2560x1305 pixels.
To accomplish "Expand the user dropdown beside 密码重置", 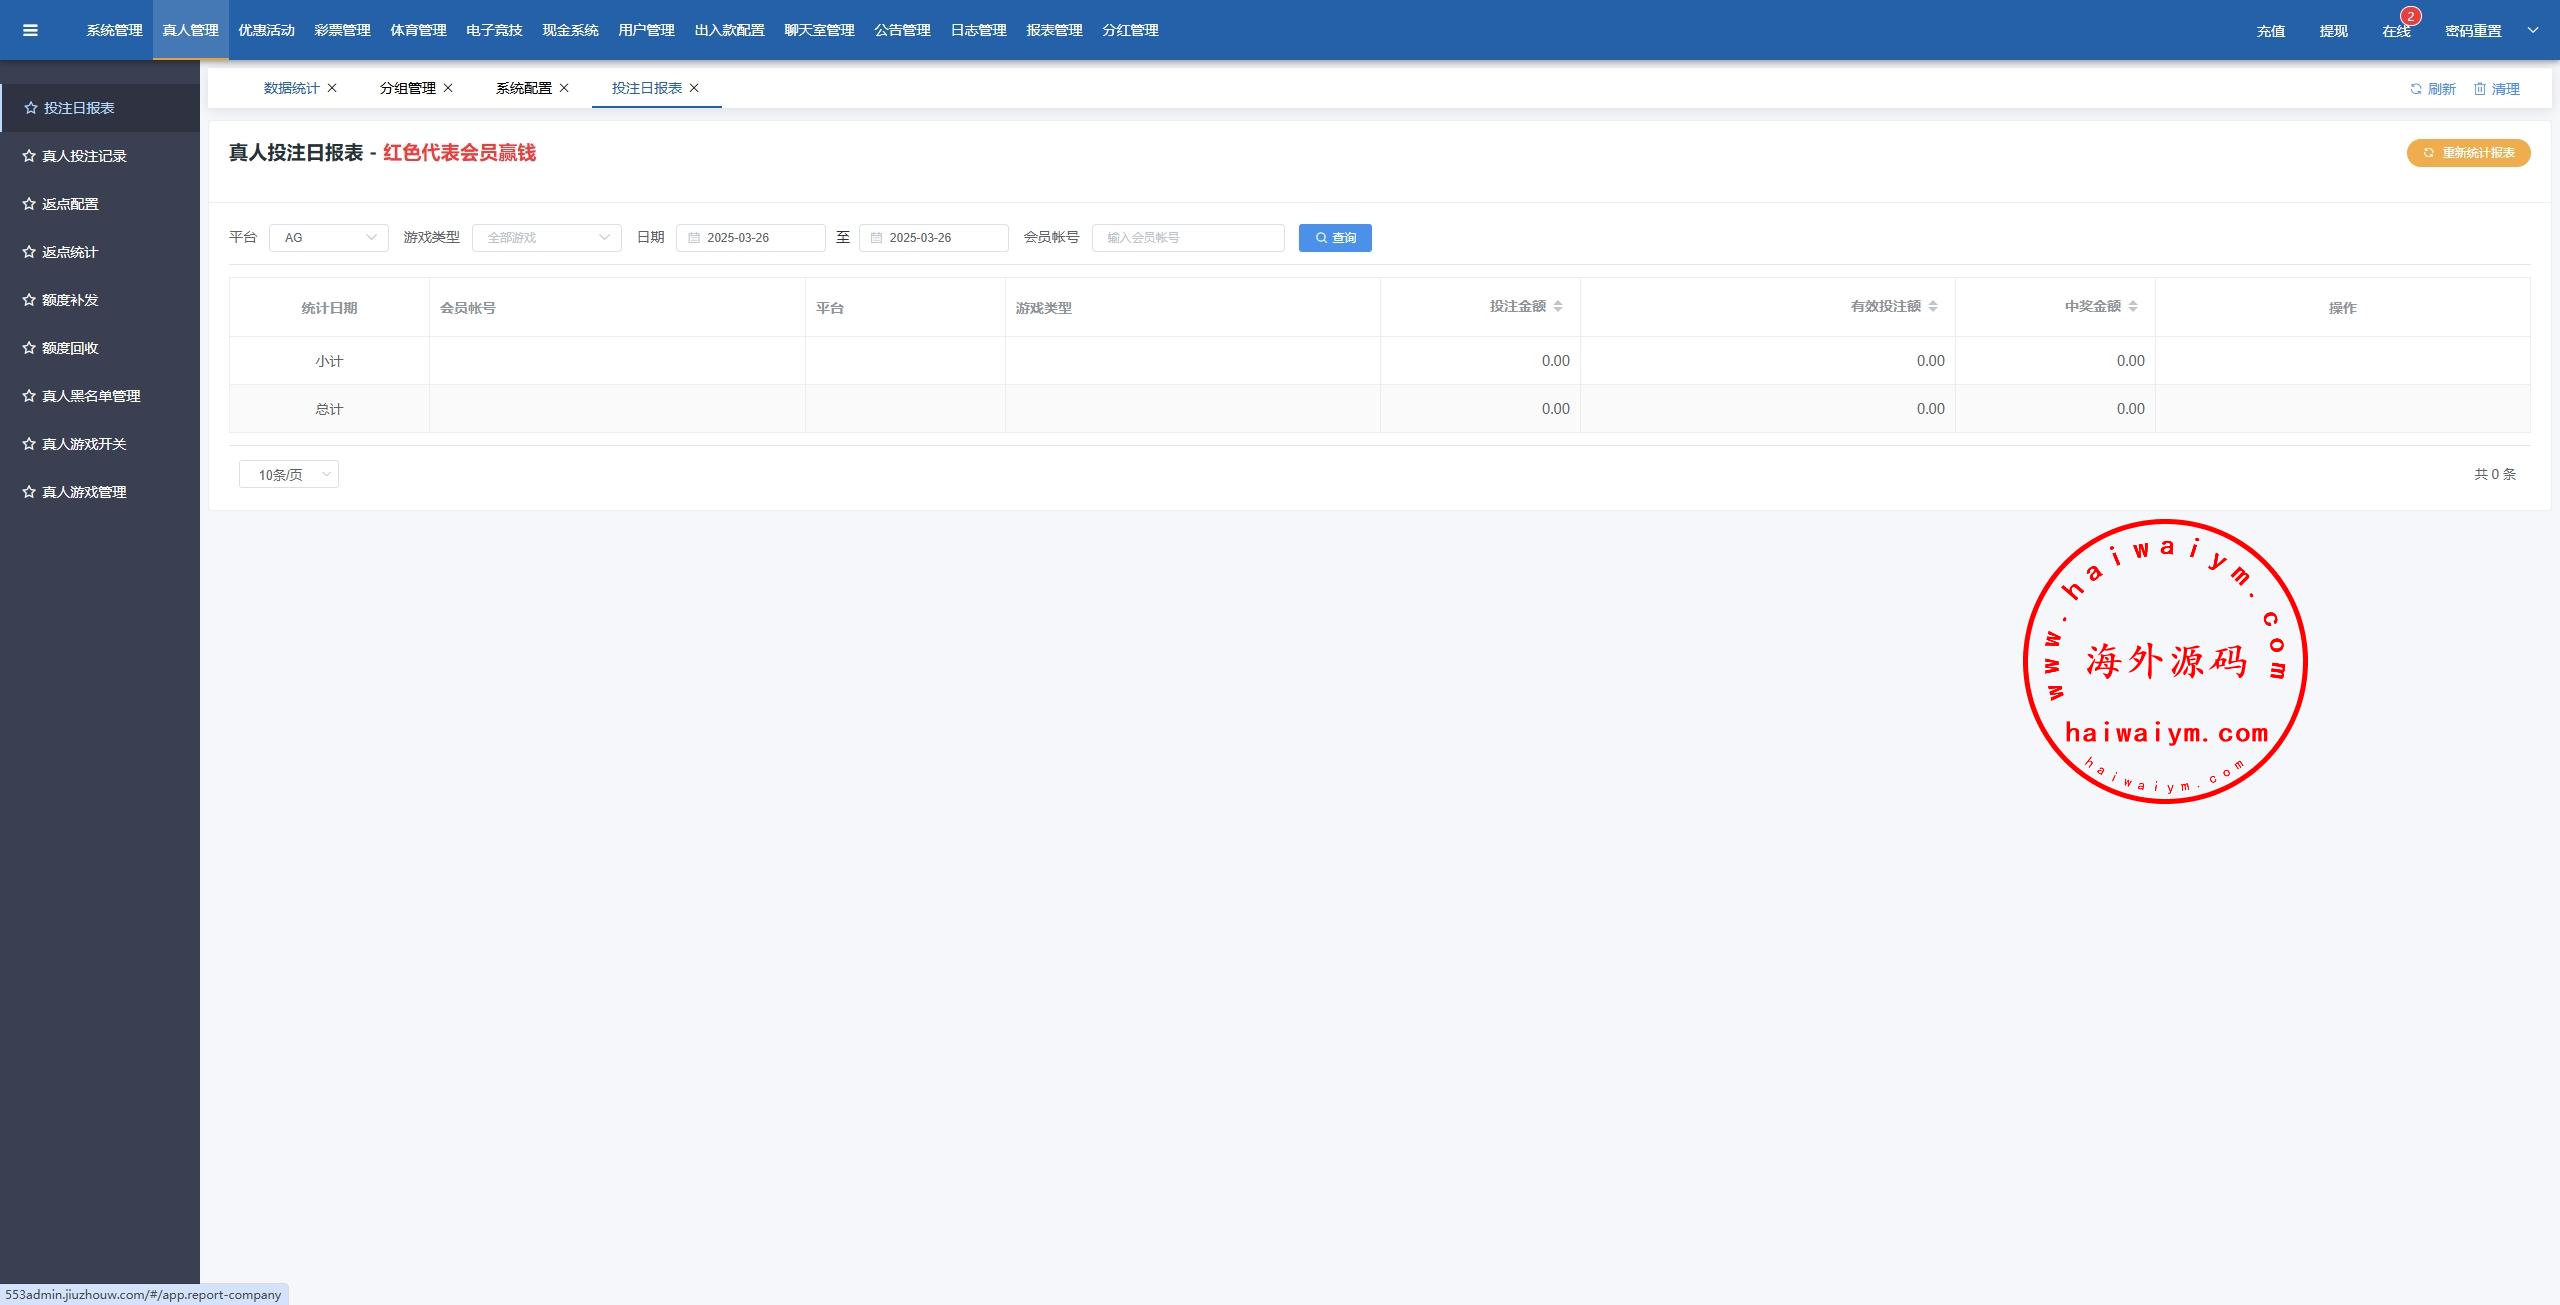I will 2533,30.
